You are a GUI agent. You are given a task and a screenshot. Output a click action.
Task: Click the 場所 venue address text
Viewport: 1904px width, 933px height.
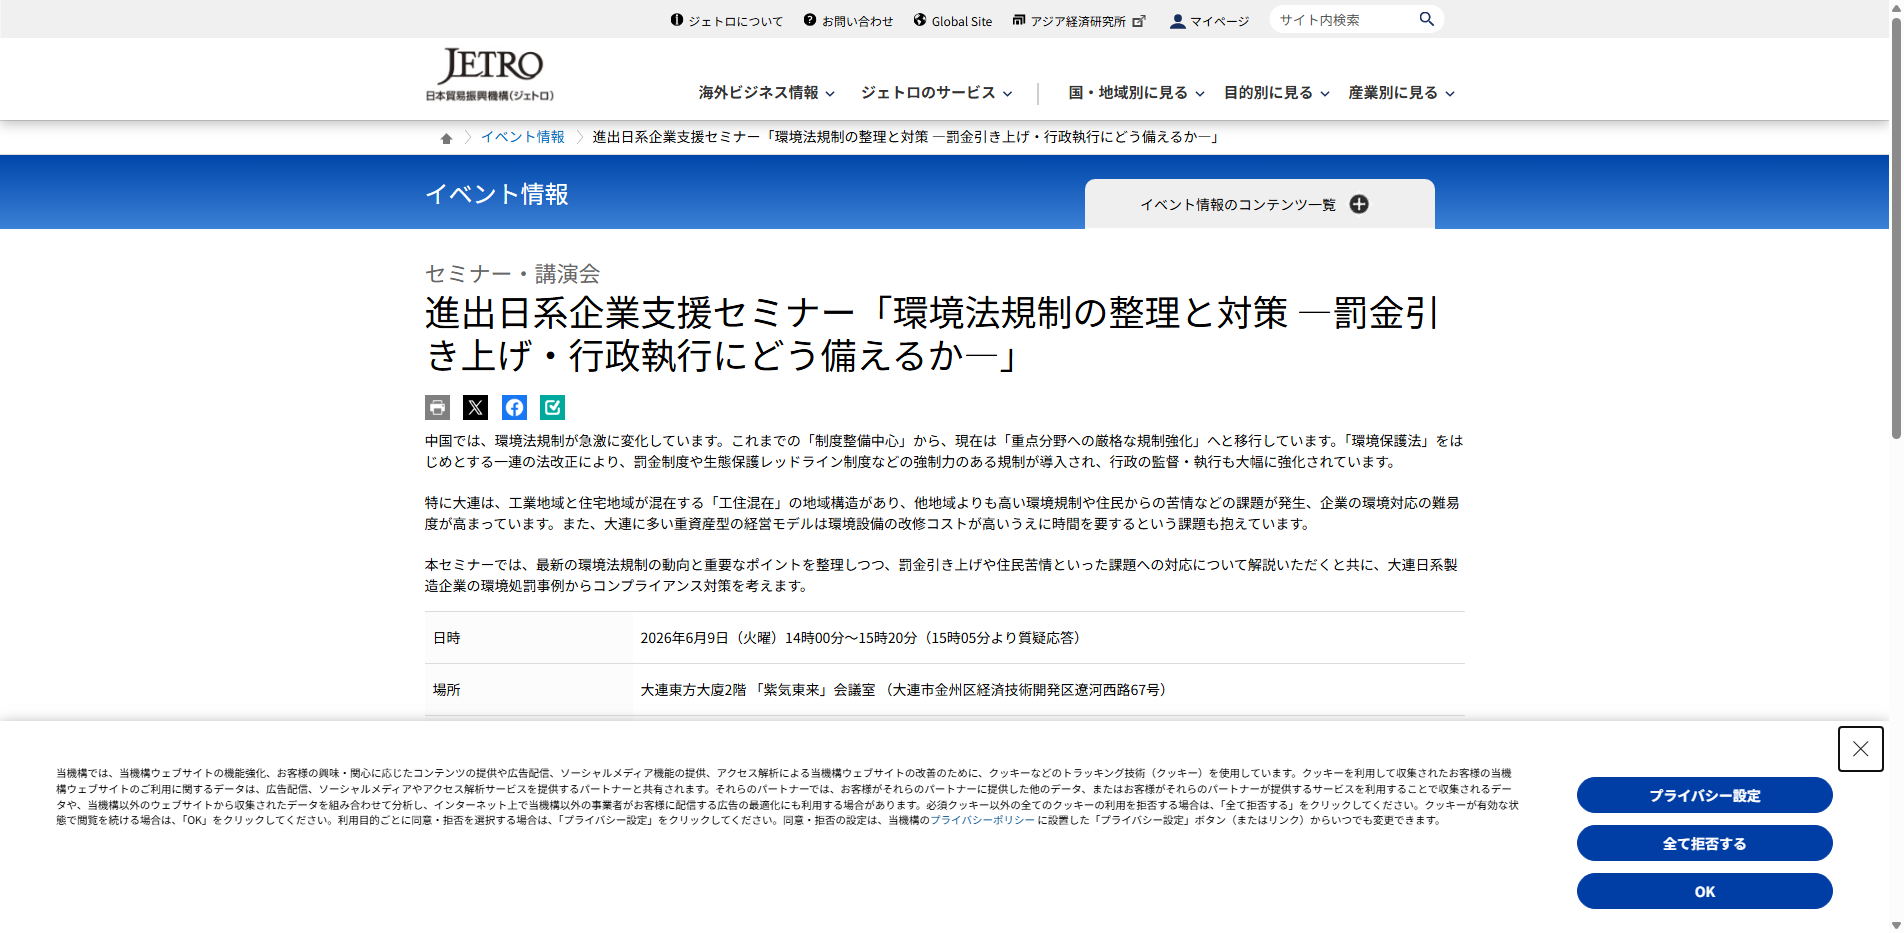coord(905,690)
